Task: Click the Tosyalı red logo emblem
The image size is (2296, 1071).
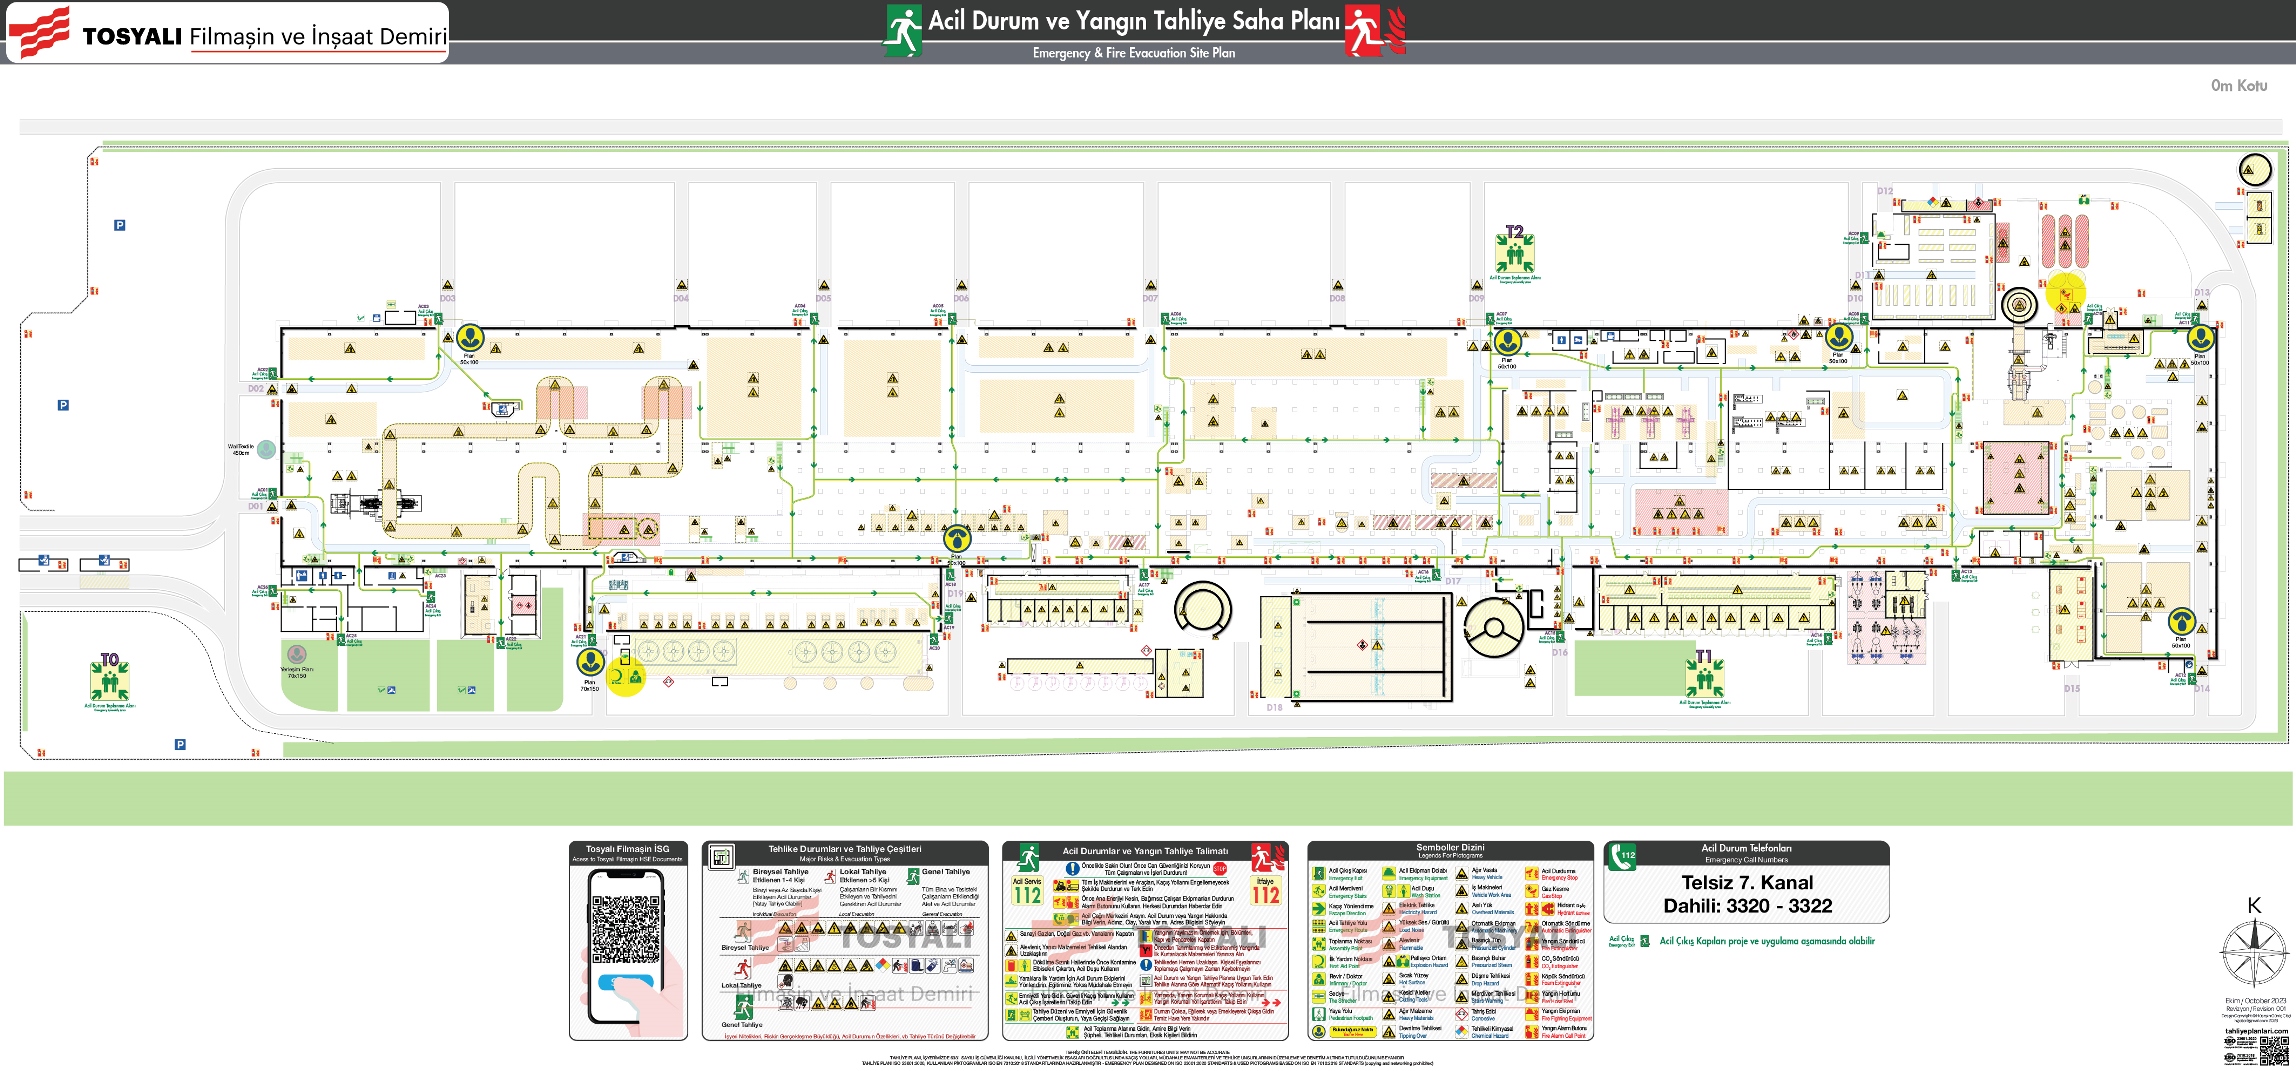Action: pyautogui.click(x=40, y=32)
